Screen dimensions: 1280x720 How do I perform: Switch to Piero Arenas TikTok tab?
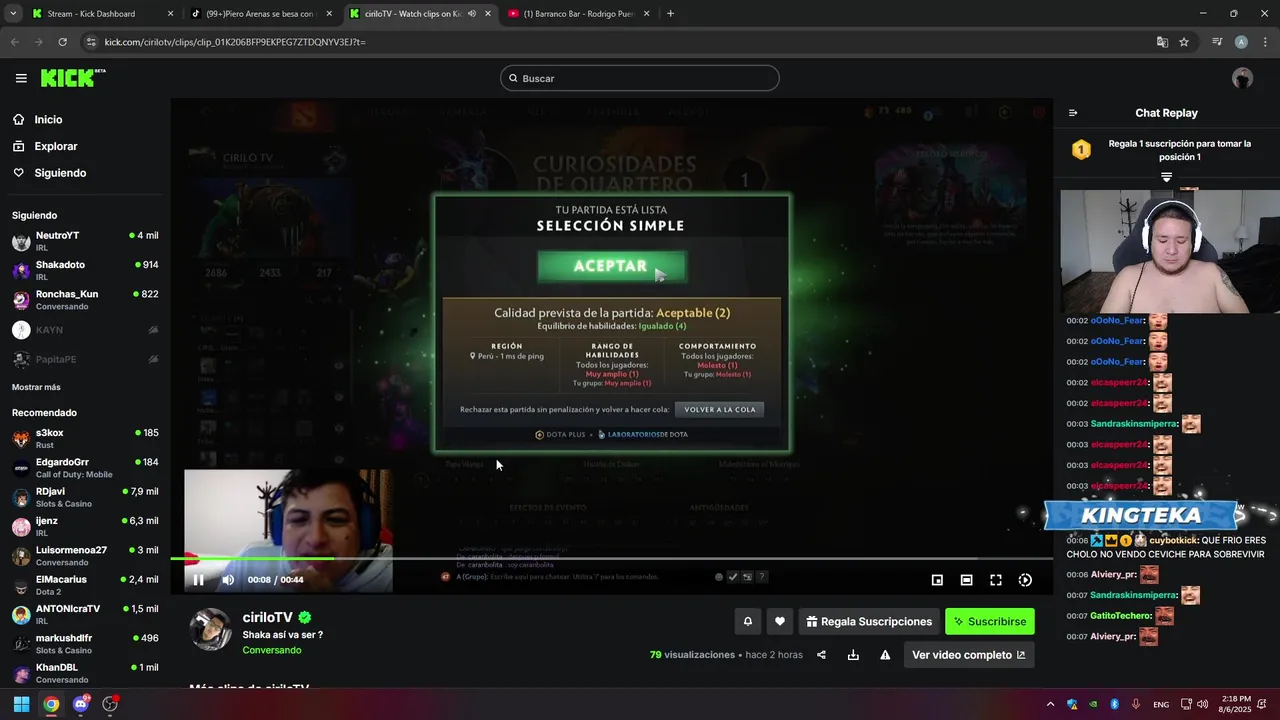(260, 14)
